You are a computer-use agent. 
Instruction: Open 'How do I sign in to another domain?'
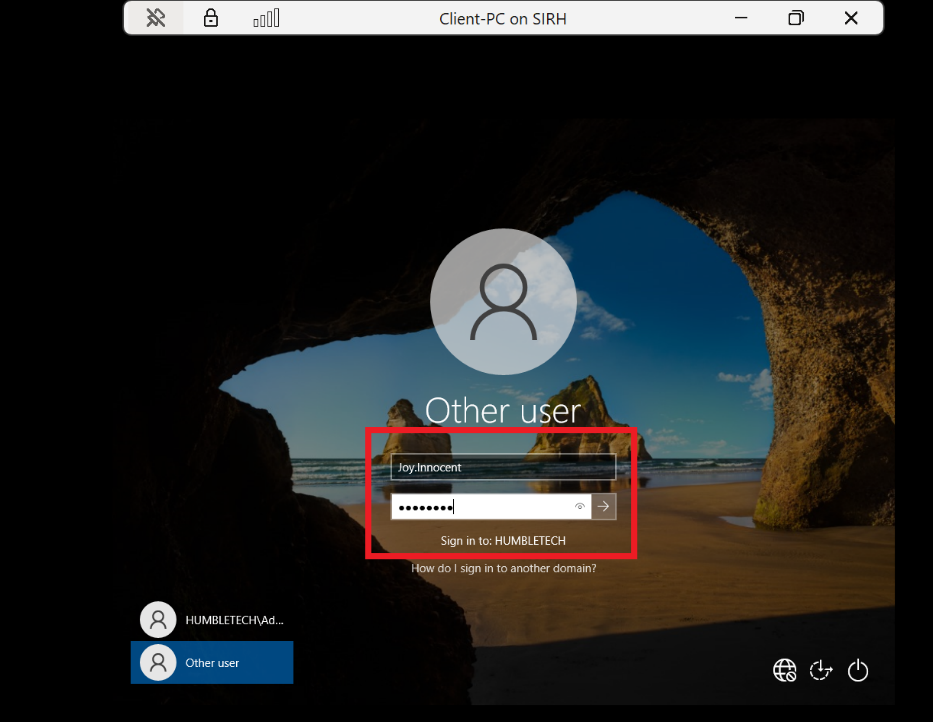[503, 568]
